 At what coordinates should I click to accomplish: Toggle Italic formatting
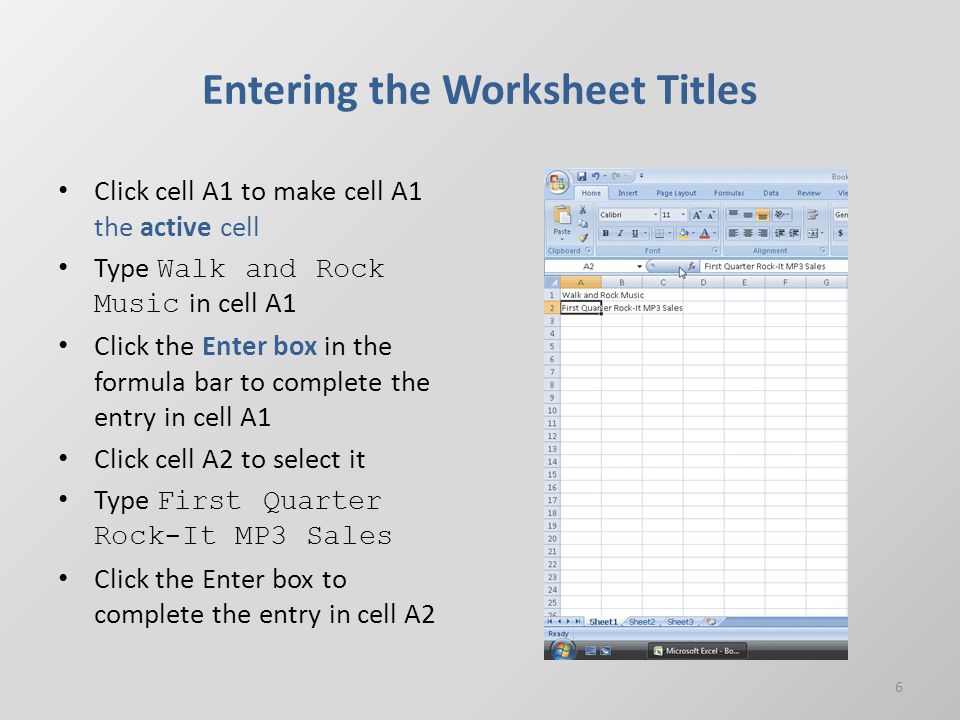click(620, 233)
